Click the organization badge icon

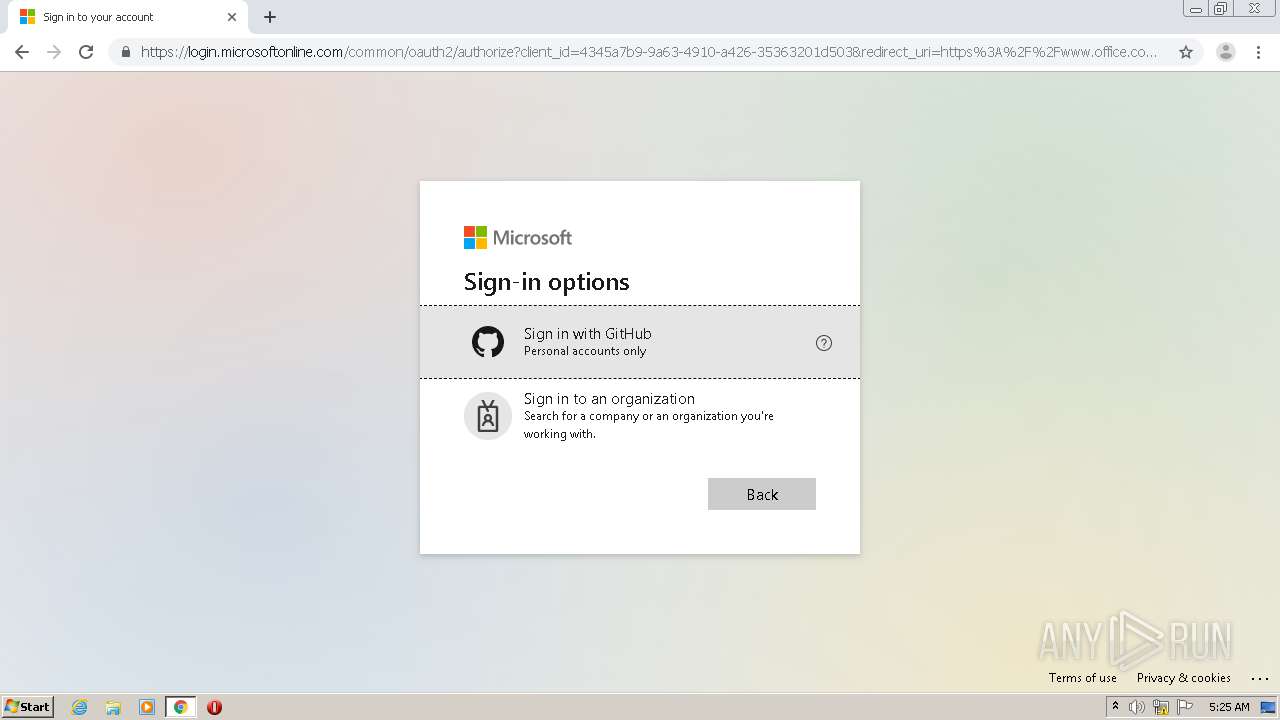488,415
